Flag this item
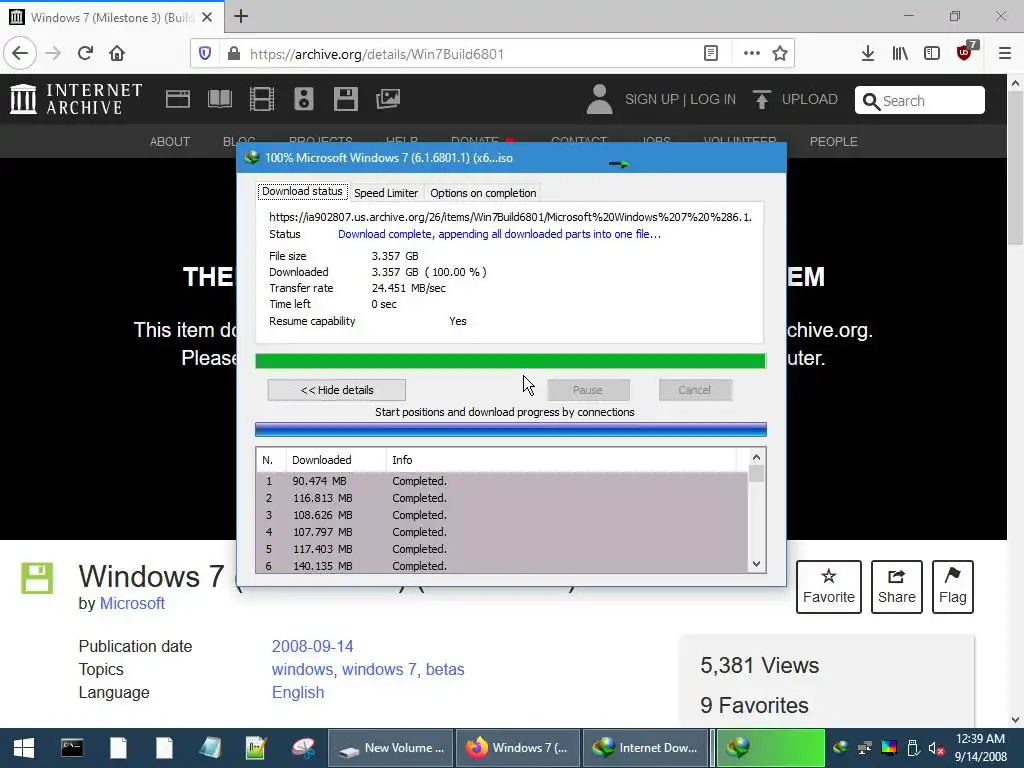Screen dimensions: 1024x768 pyautogui.click(x=953, y=586)
